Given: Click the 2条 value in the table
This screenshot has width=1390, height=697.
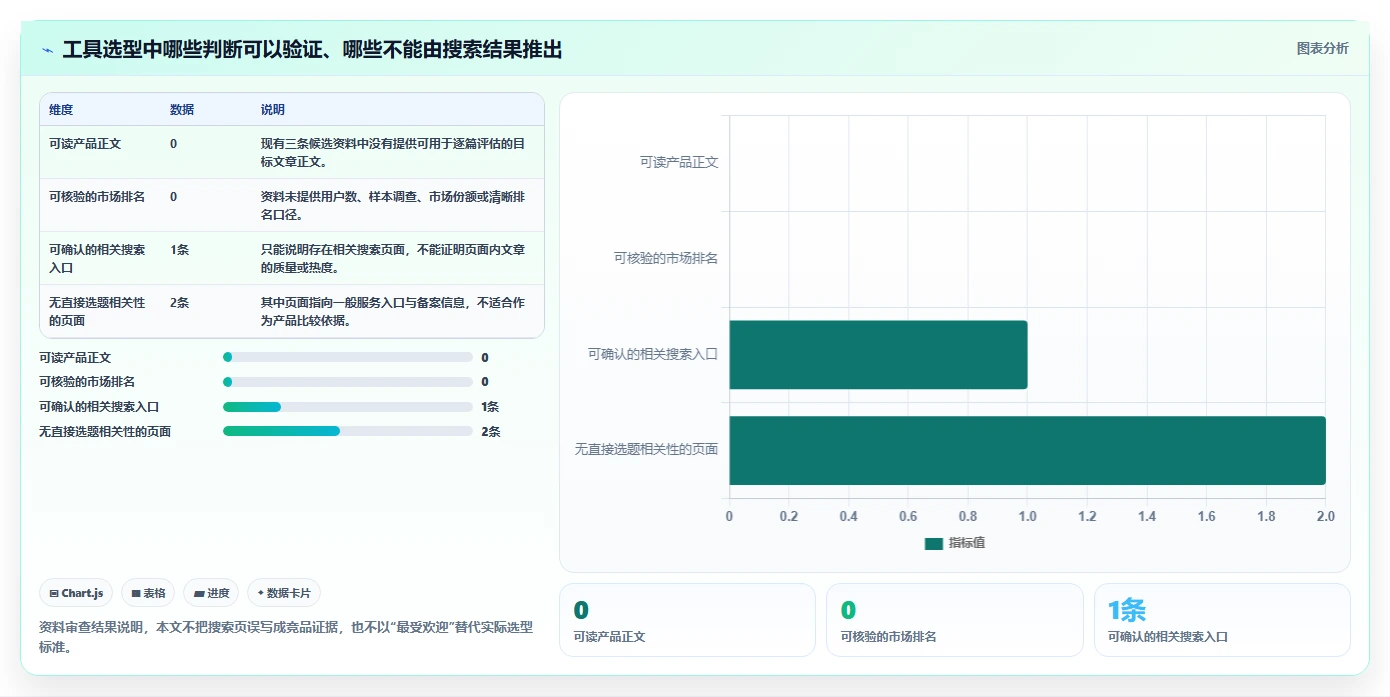Looking at the screenshot, I should pyautogui.click(x=180, y=303).
